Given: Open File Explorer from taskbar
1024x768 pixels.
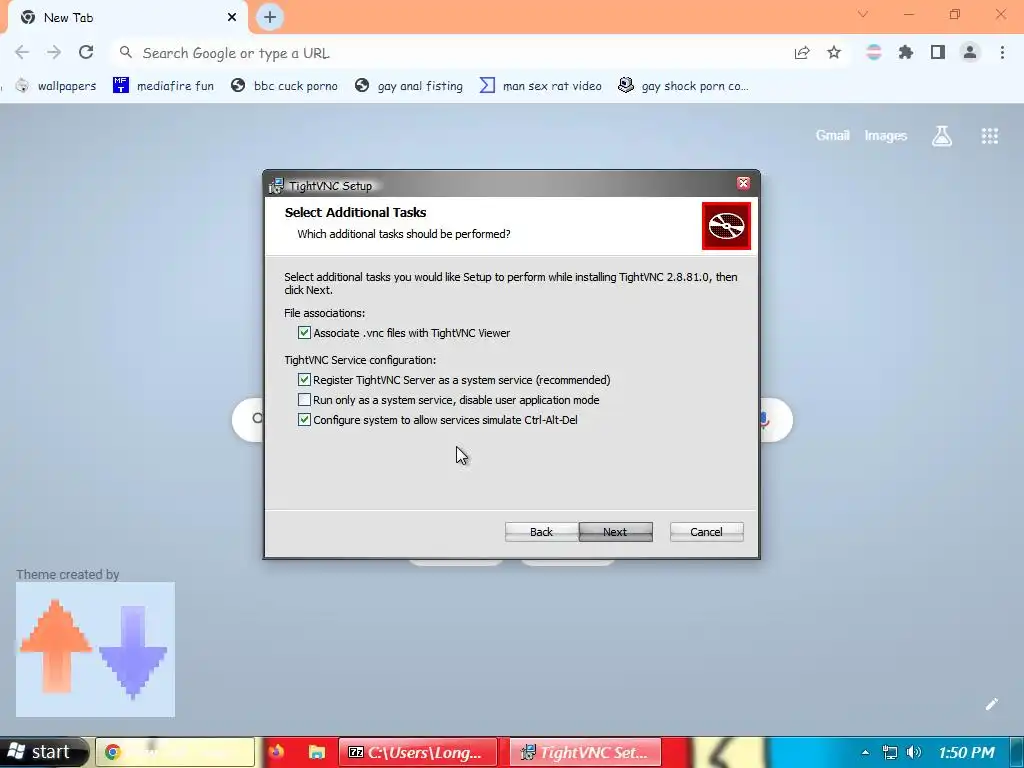Looking at the screenshot, I should click(317, 752).
